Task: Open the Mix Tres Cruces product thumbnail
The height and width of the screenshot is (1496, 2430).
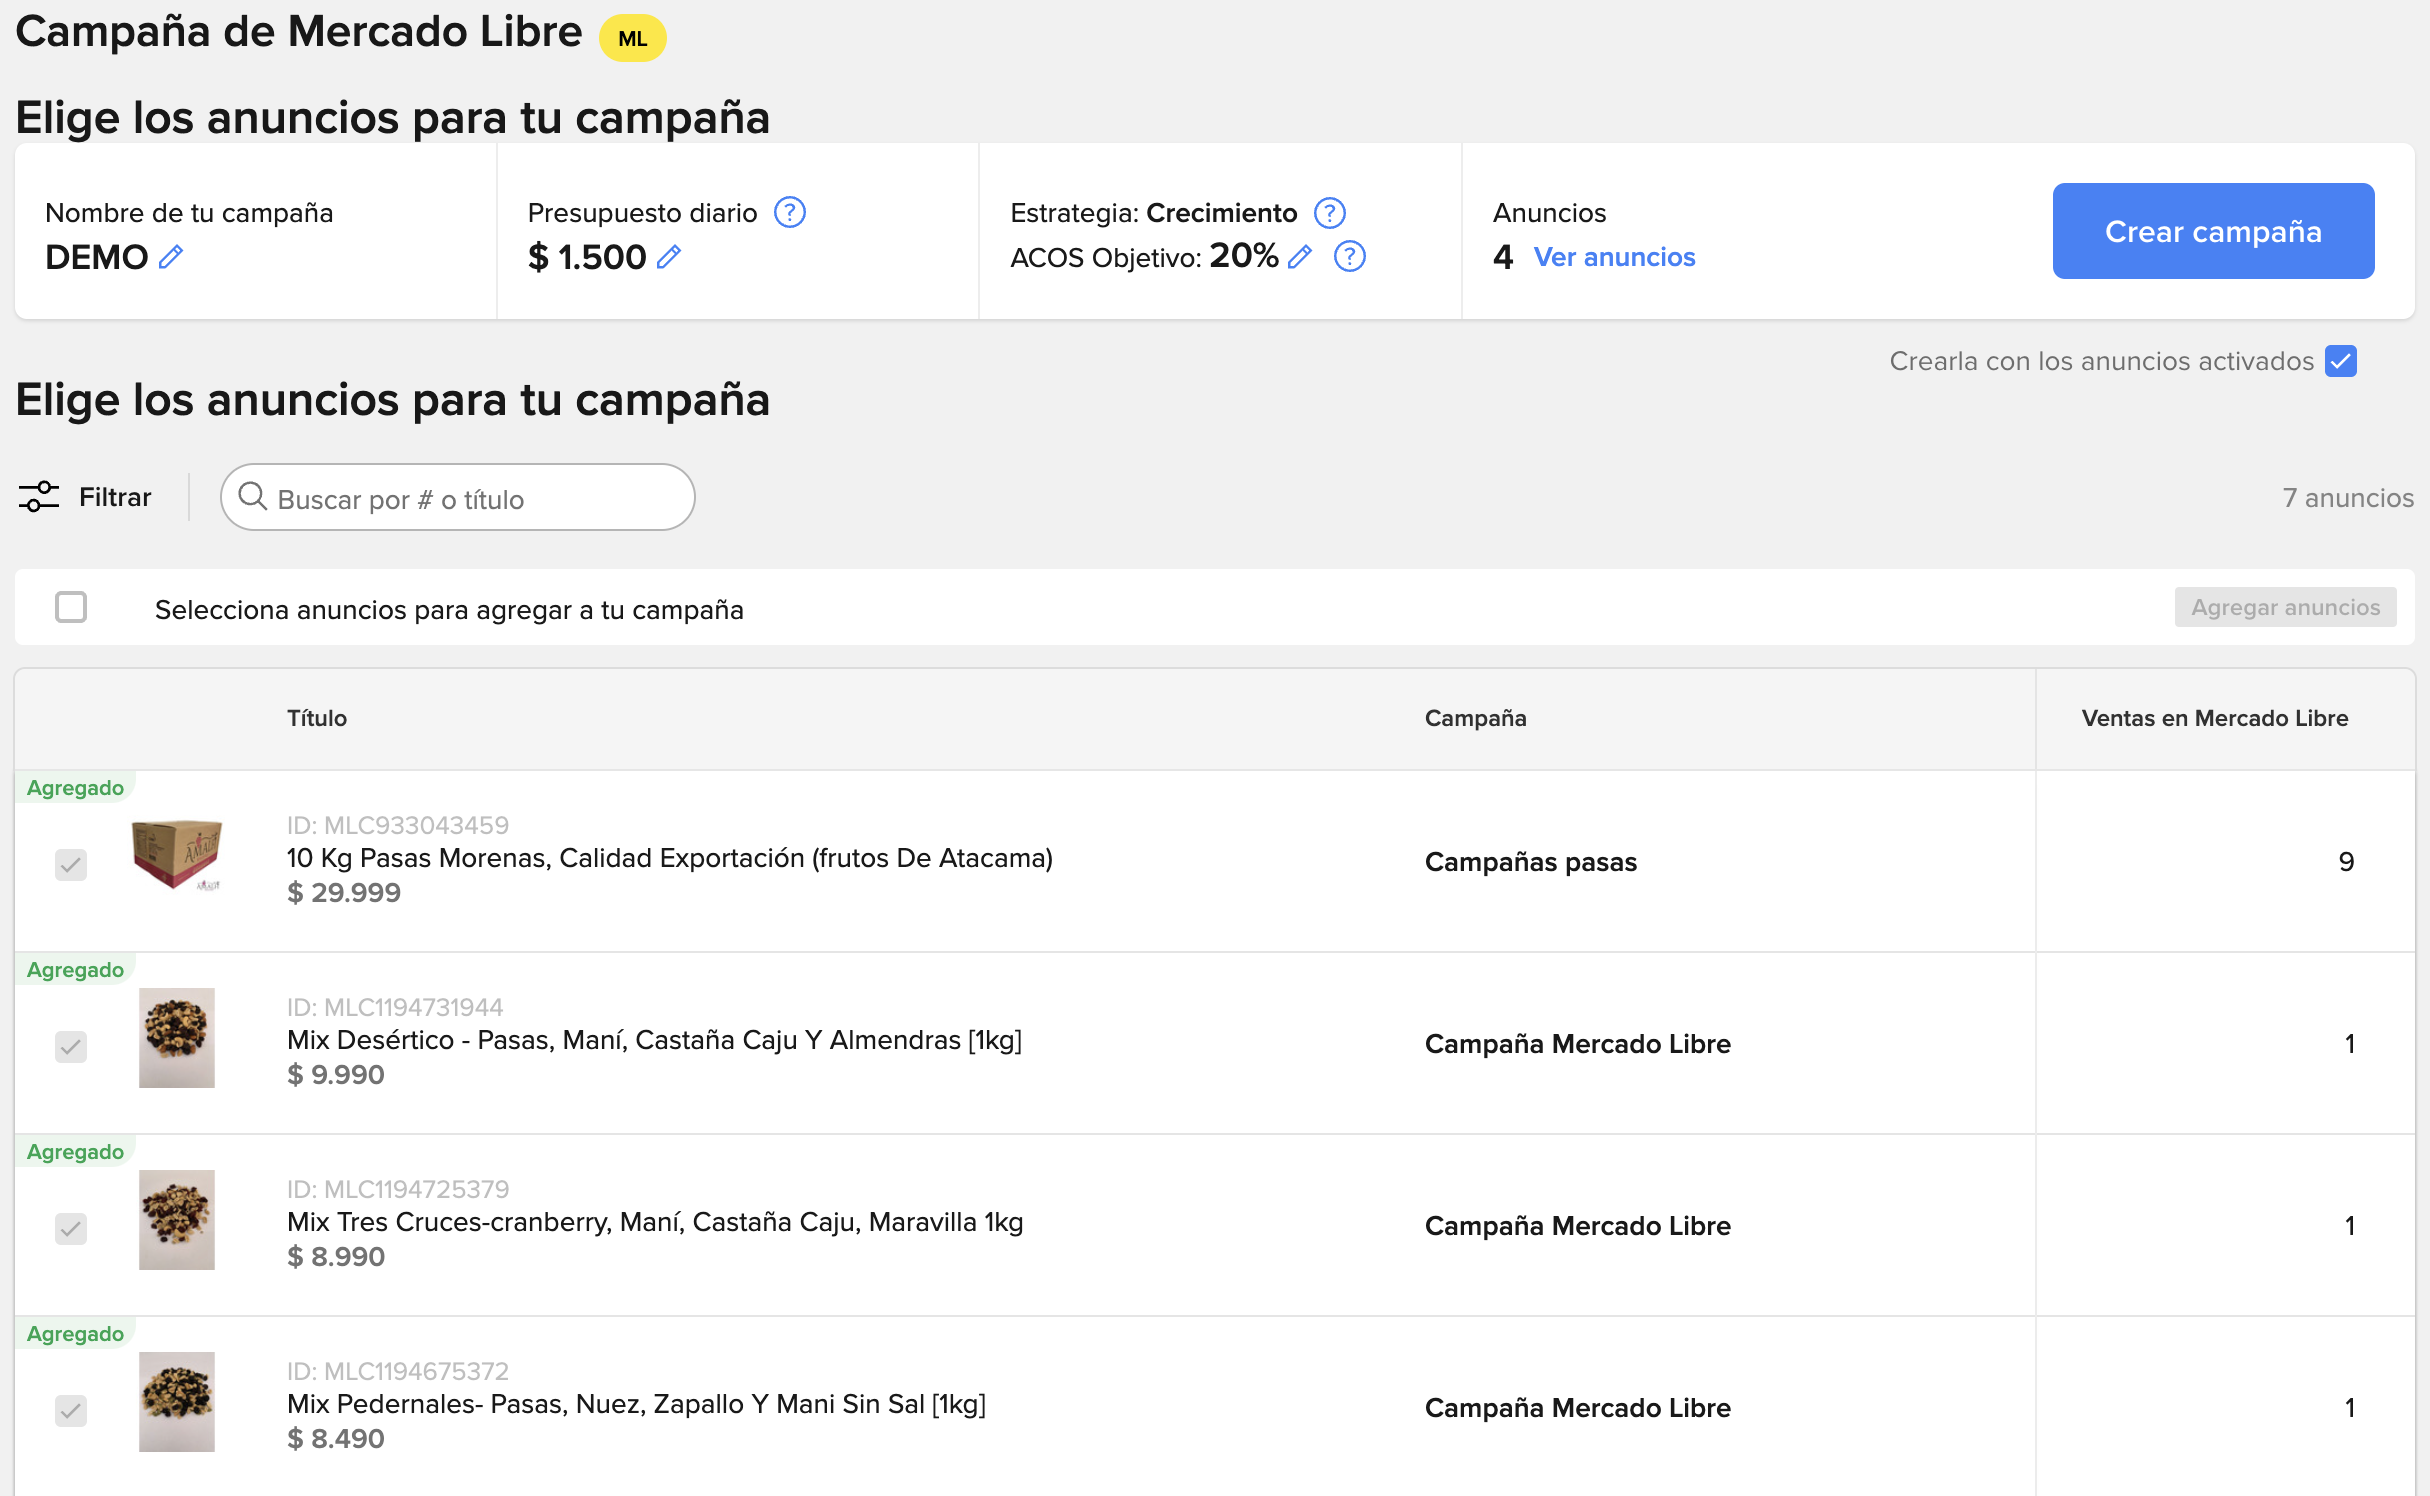Action: [177, 1220]
